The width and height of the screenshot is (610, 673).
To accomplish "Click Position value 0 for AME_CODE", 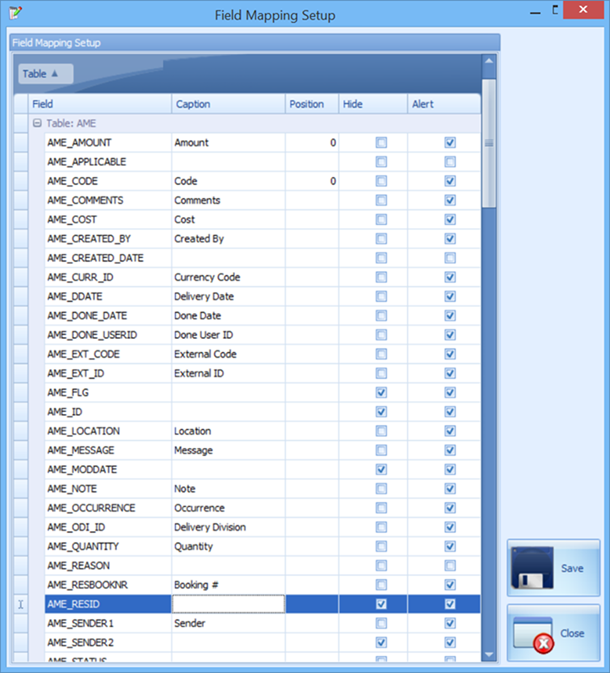I will click(x=312, y=181).
